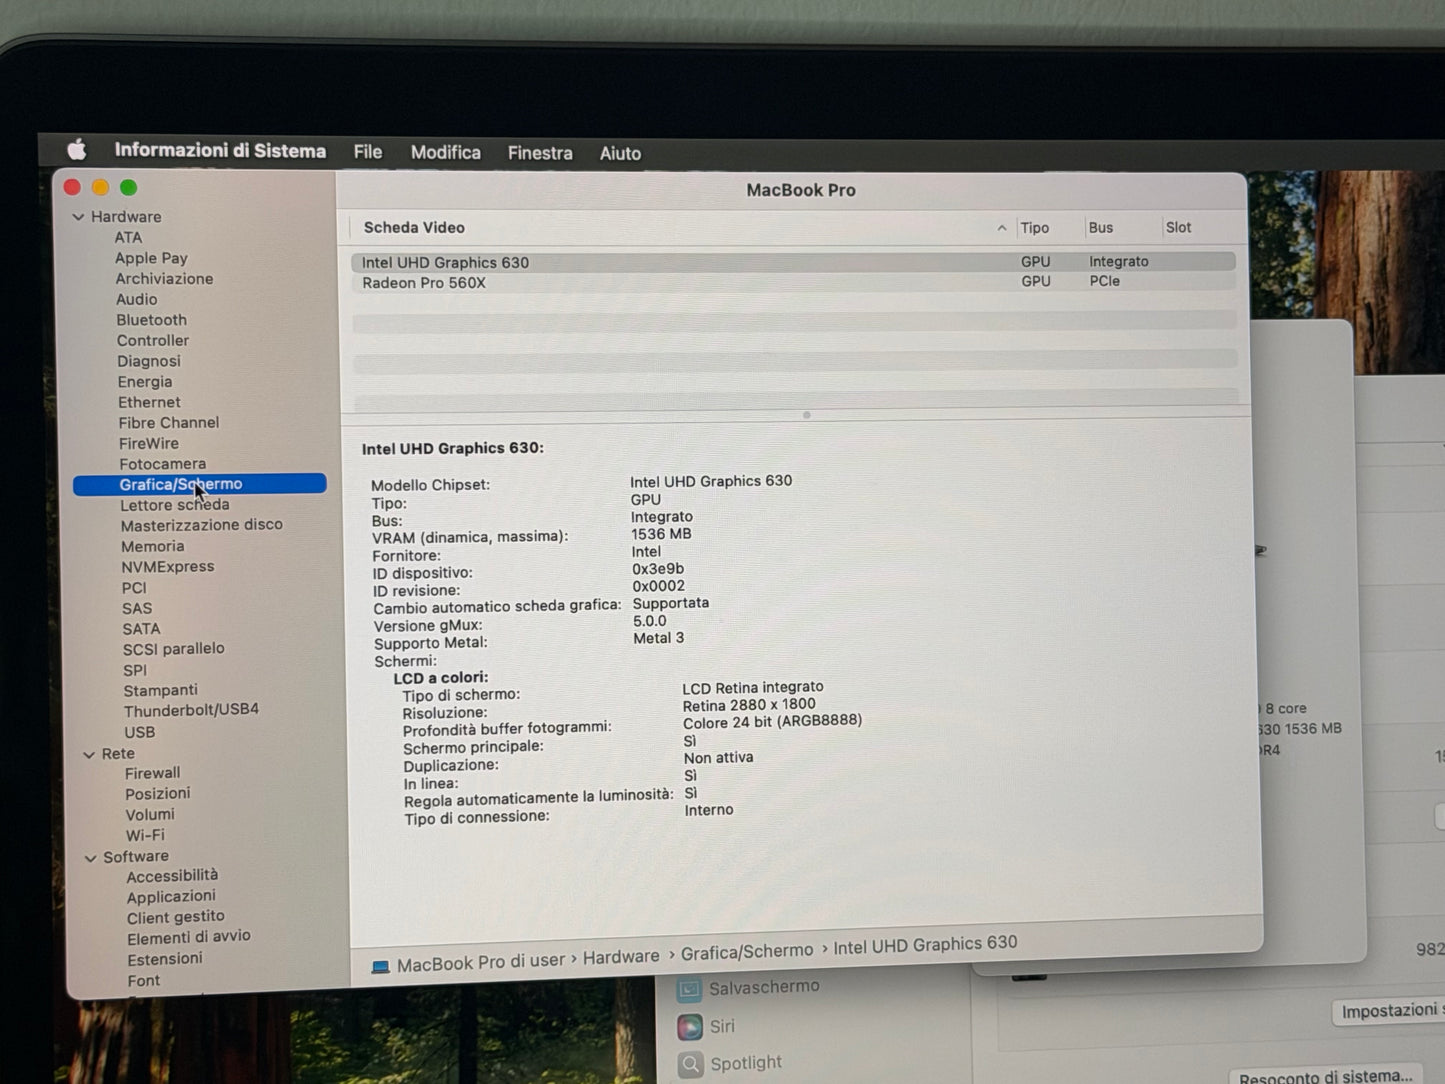Click Grafica/Schermo in the path bar
Screen dimensions: 1445x1084
[x=747, y=952]
